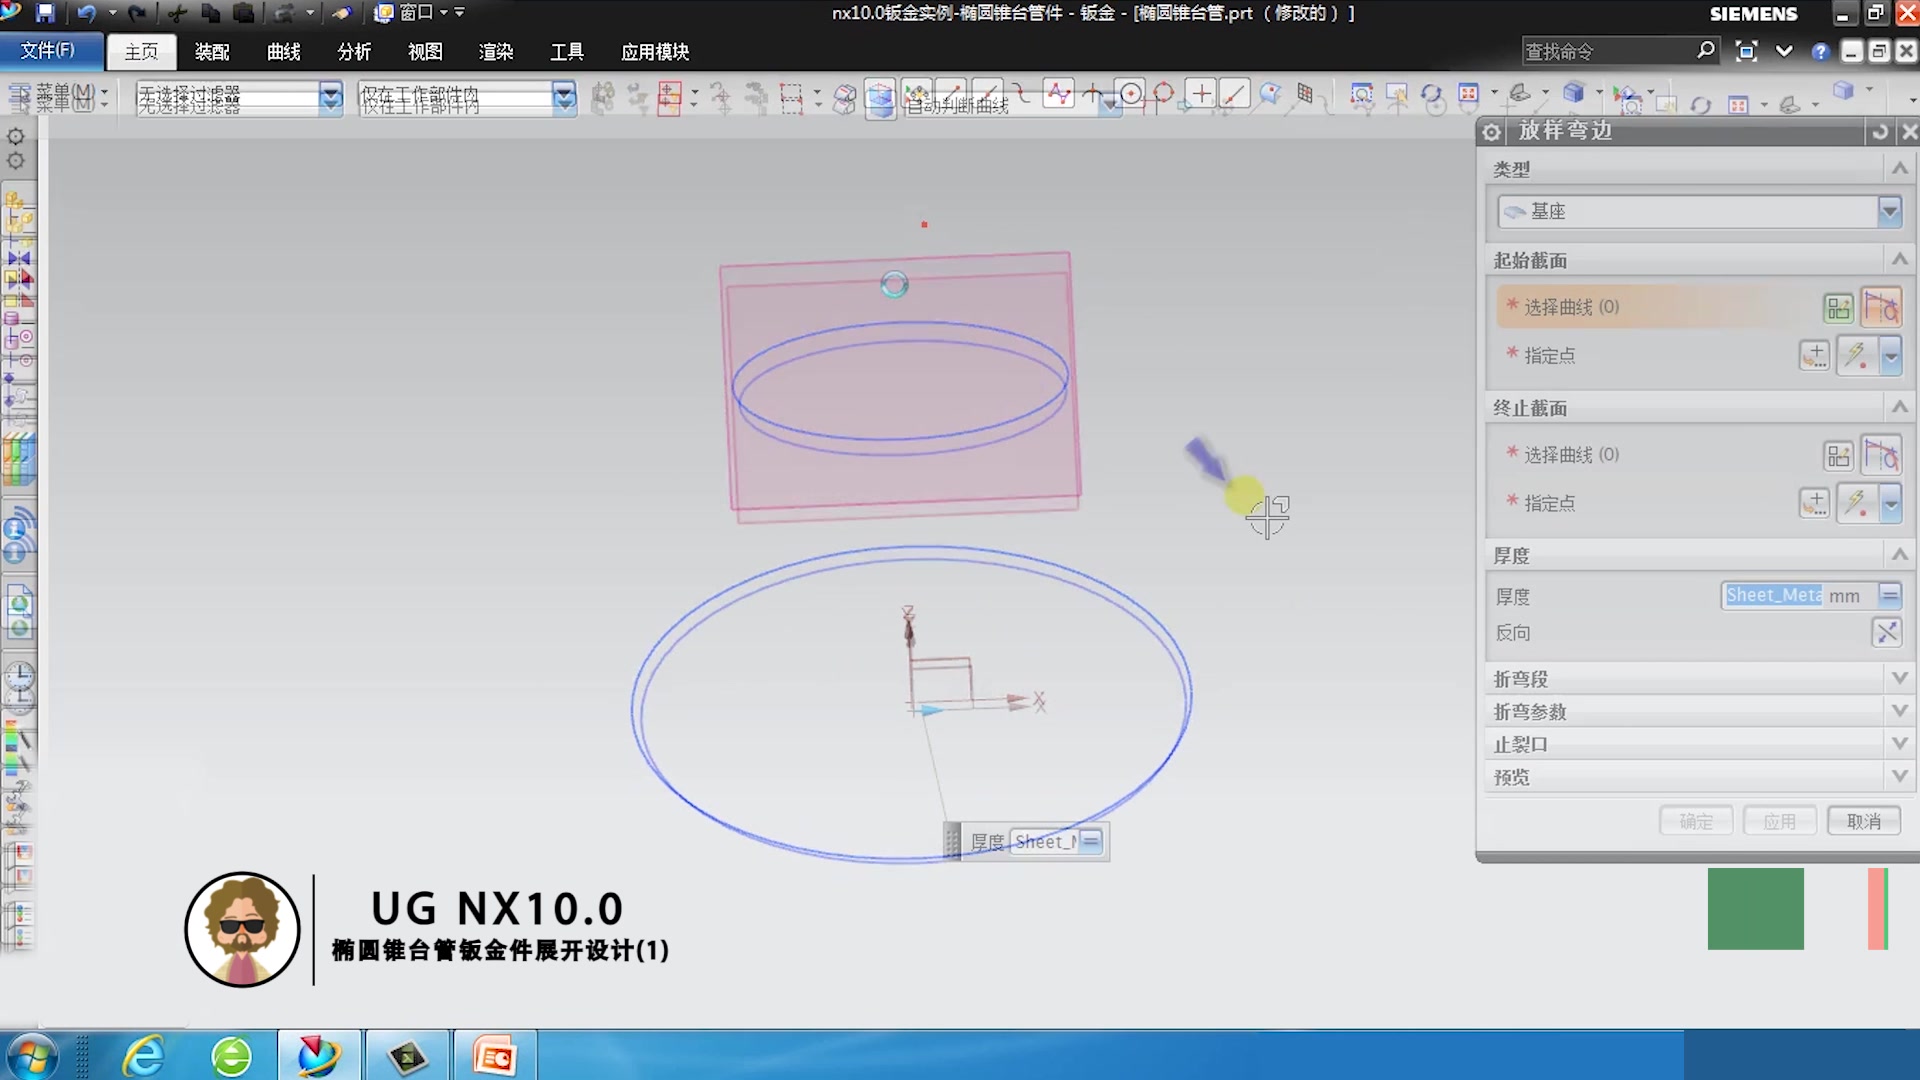
Task: Click the arc center snap point icon
Action: [1131, 93]
